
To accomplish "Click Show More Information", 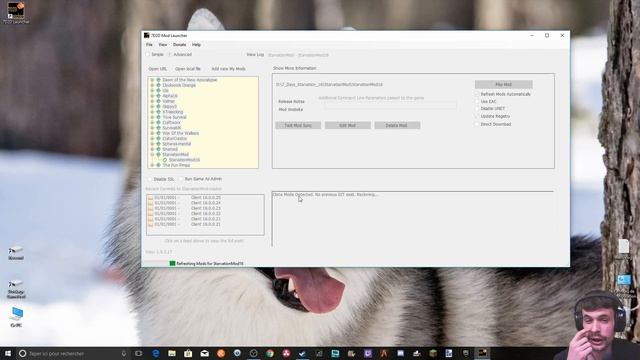I will (295, 68).
